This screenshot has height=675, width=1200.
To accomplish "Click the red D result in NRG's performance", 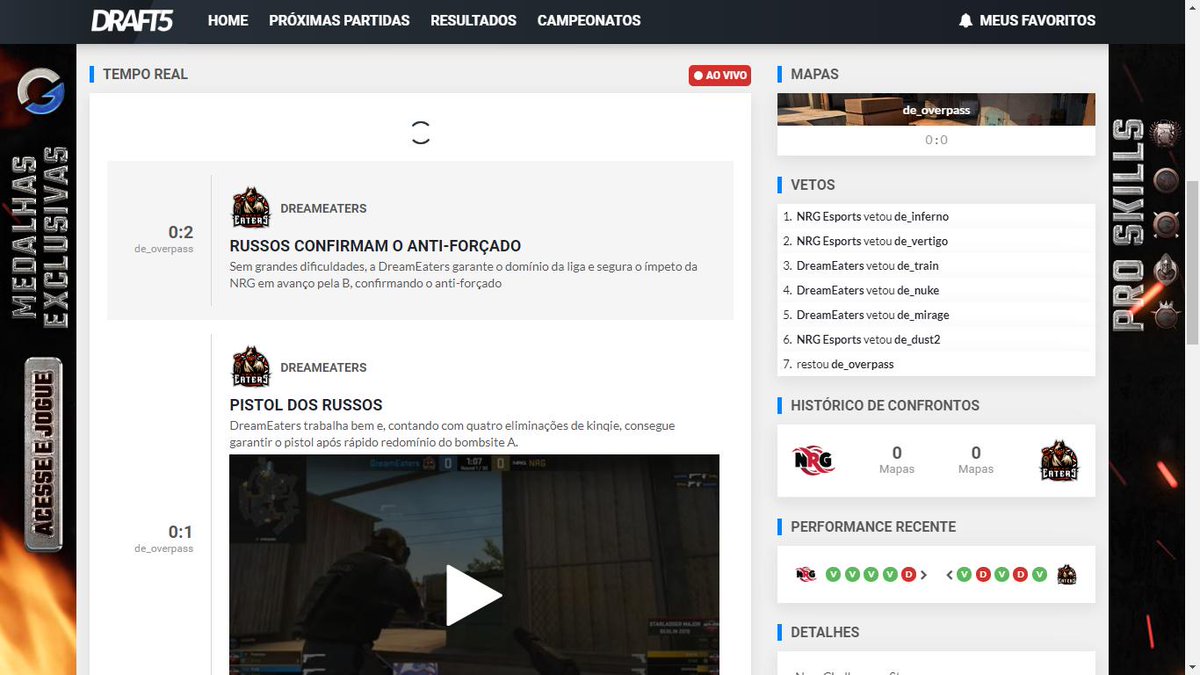I will pyautogui.click(x=909, y=574).
